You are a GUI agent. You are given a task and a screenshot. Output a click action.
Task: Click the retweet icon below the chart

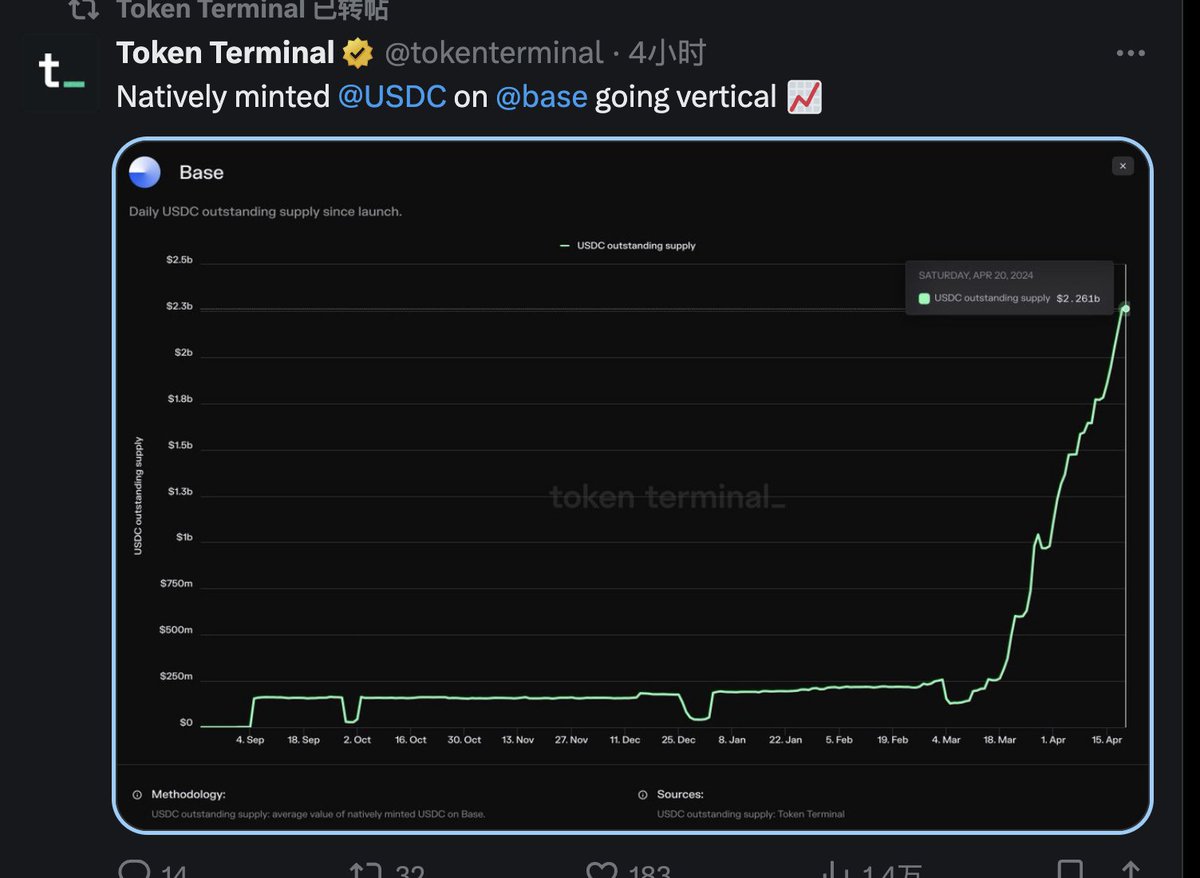[x=365, y=870]
